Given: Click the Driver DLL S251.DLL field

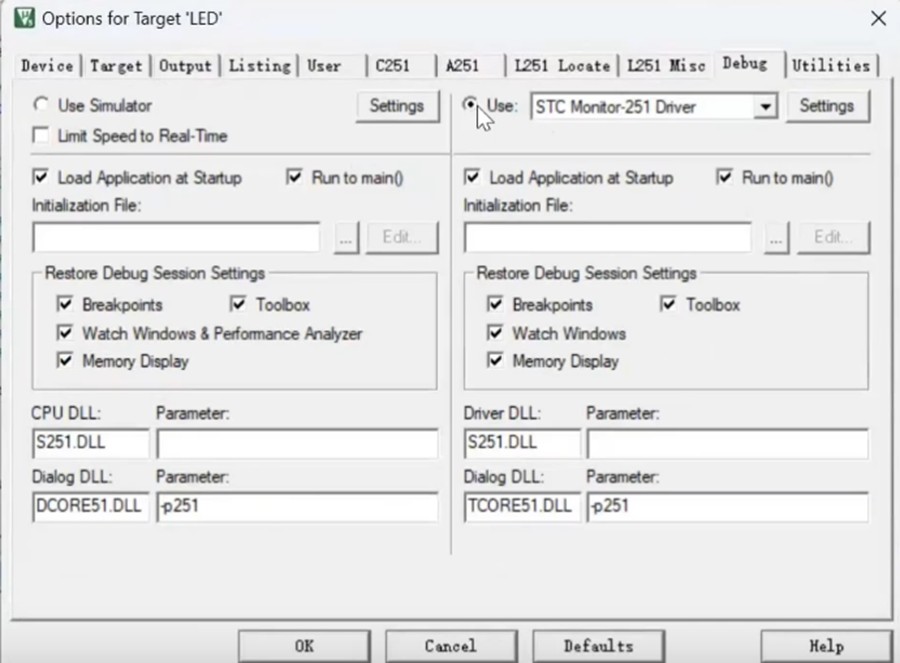Looking at the screenshot, I should pos(521,443).
